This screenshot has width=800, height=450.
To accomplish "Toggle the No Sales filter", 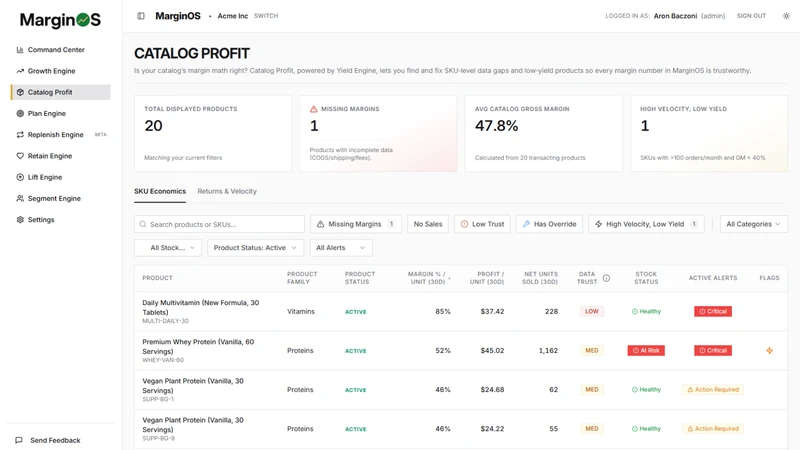I will [x=428, y=224].
